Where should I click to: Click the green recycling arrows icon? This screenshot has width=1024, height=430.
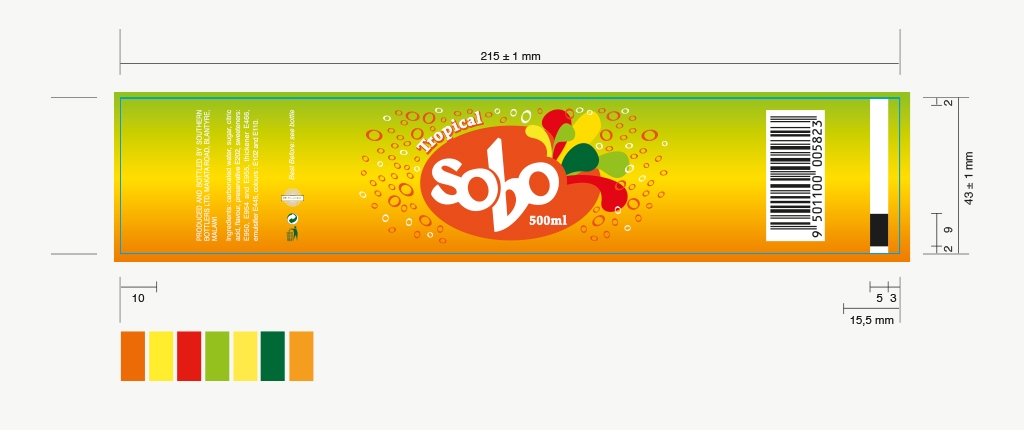point(292,218)
